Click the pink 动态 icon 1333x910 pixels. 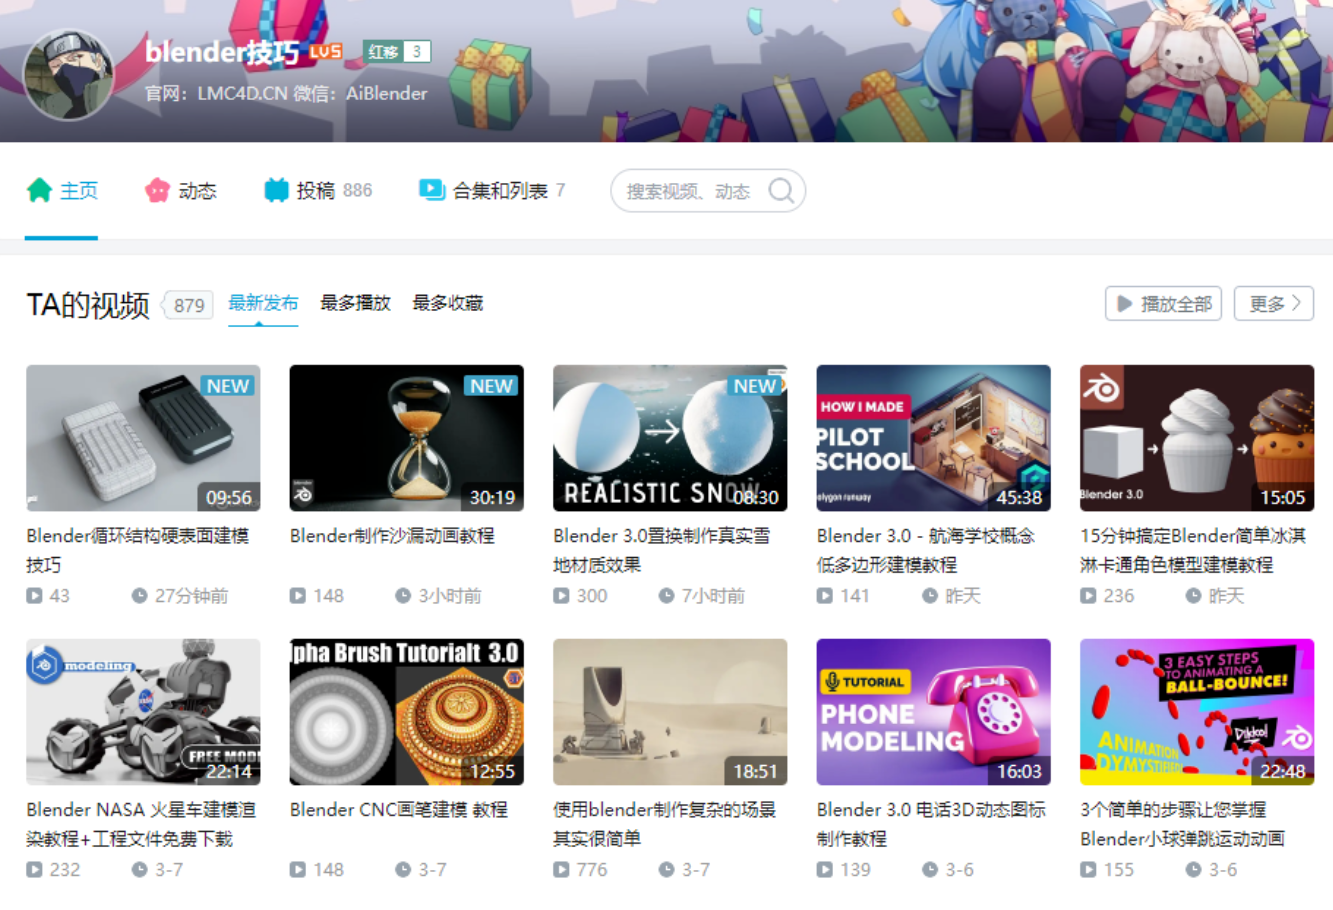click(x=157, y=190)
